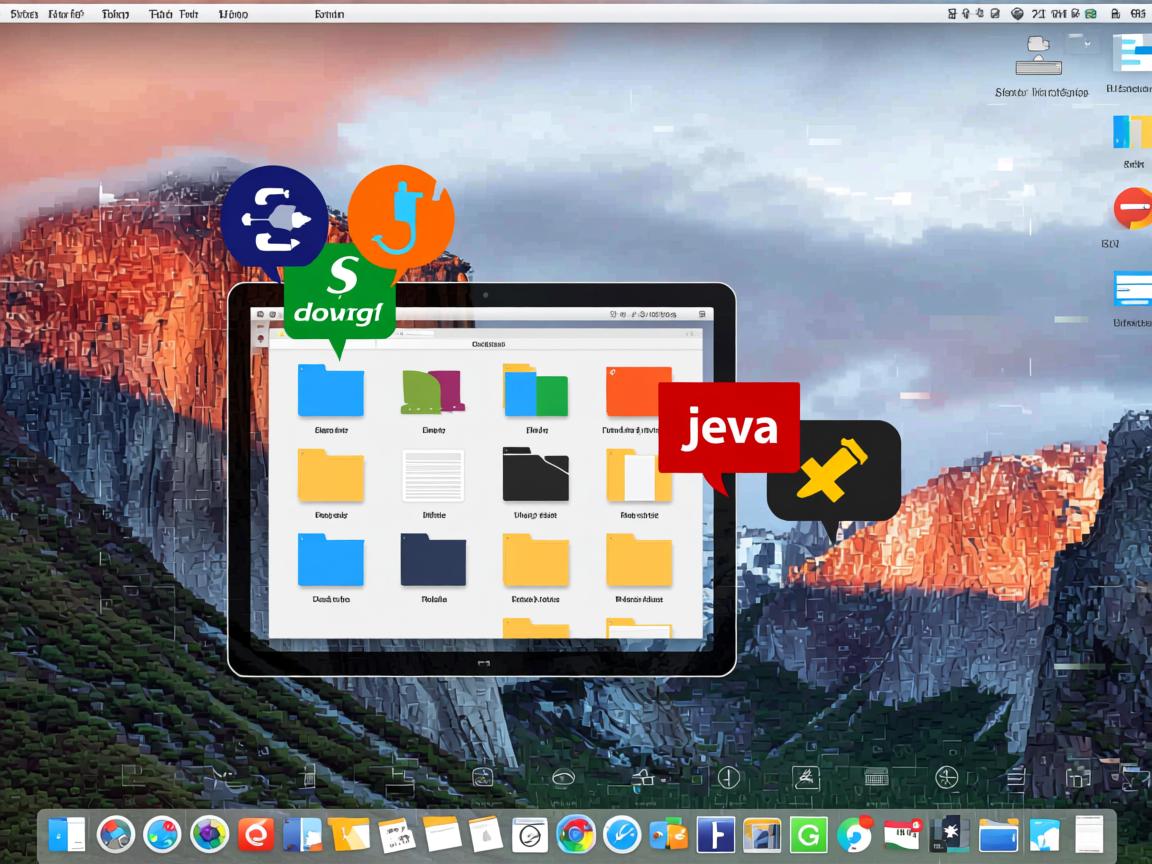Open the red swirl 'e' dock app
Image resolution: width=1152 pixels, height=864 pixels.
coord(256,834)
